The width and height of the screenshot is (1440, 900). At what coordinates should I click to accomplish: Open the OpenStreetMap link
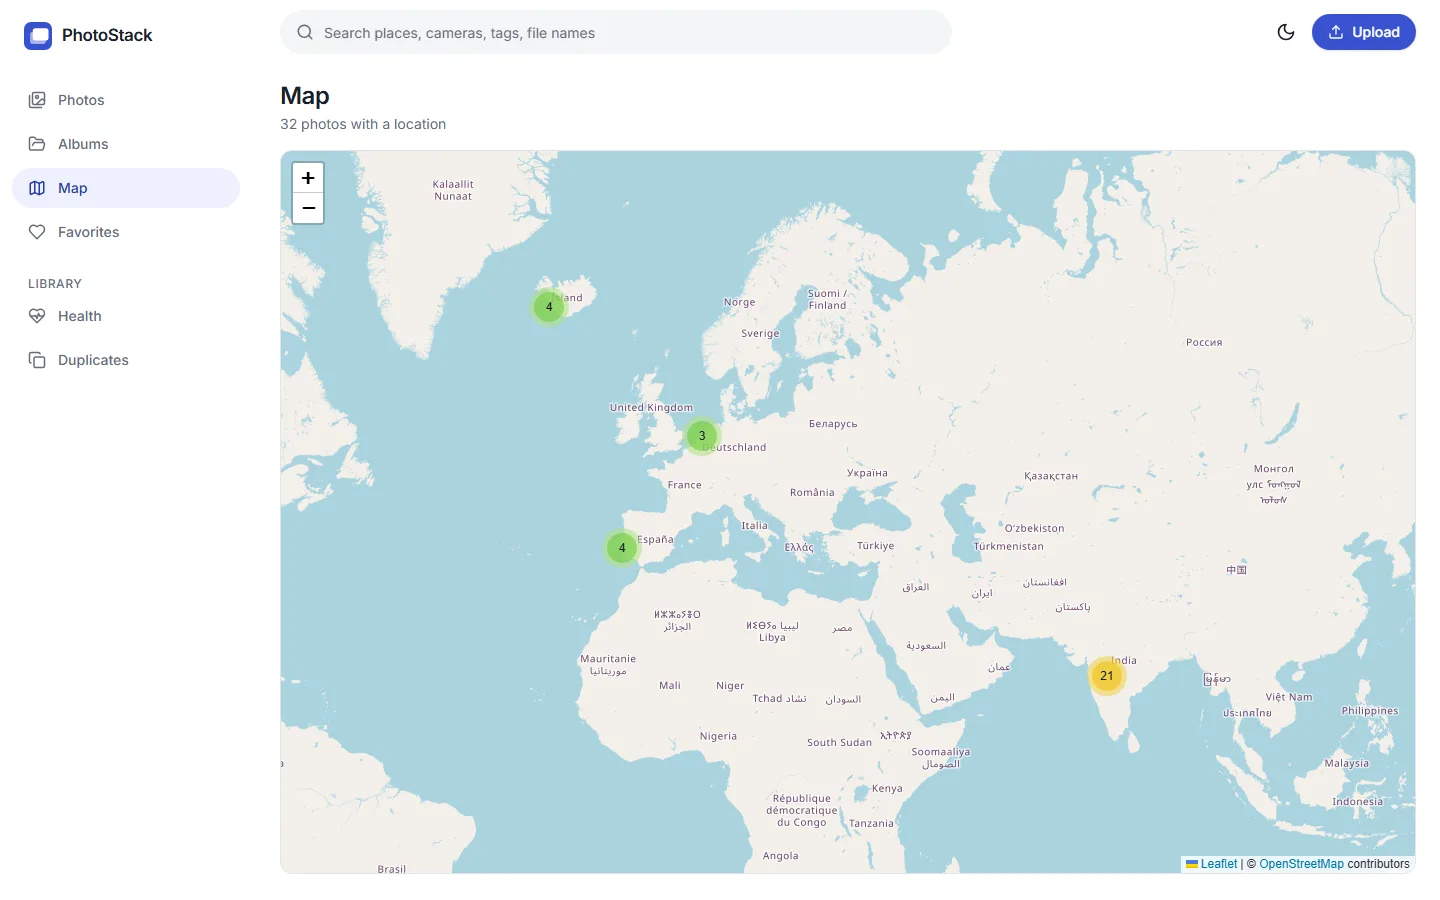click(1301, 864)
